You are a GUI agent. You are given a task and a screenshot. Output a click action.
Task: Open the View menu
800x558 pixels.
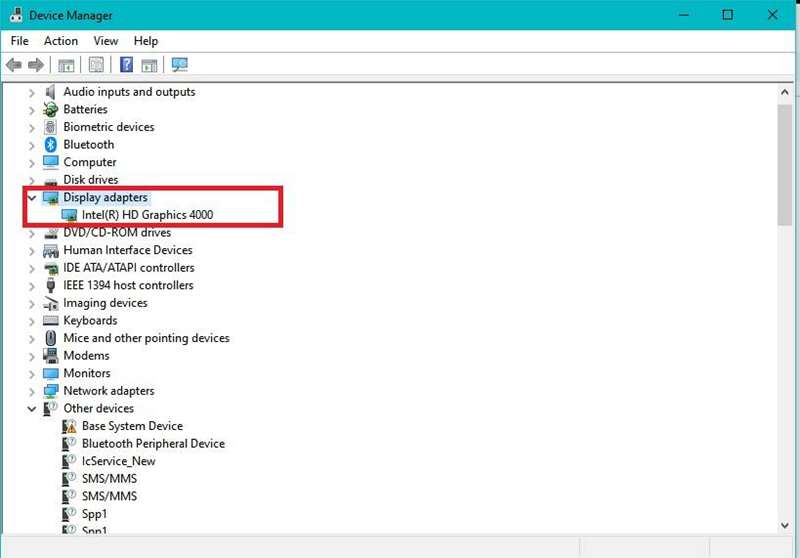point(106,41)
